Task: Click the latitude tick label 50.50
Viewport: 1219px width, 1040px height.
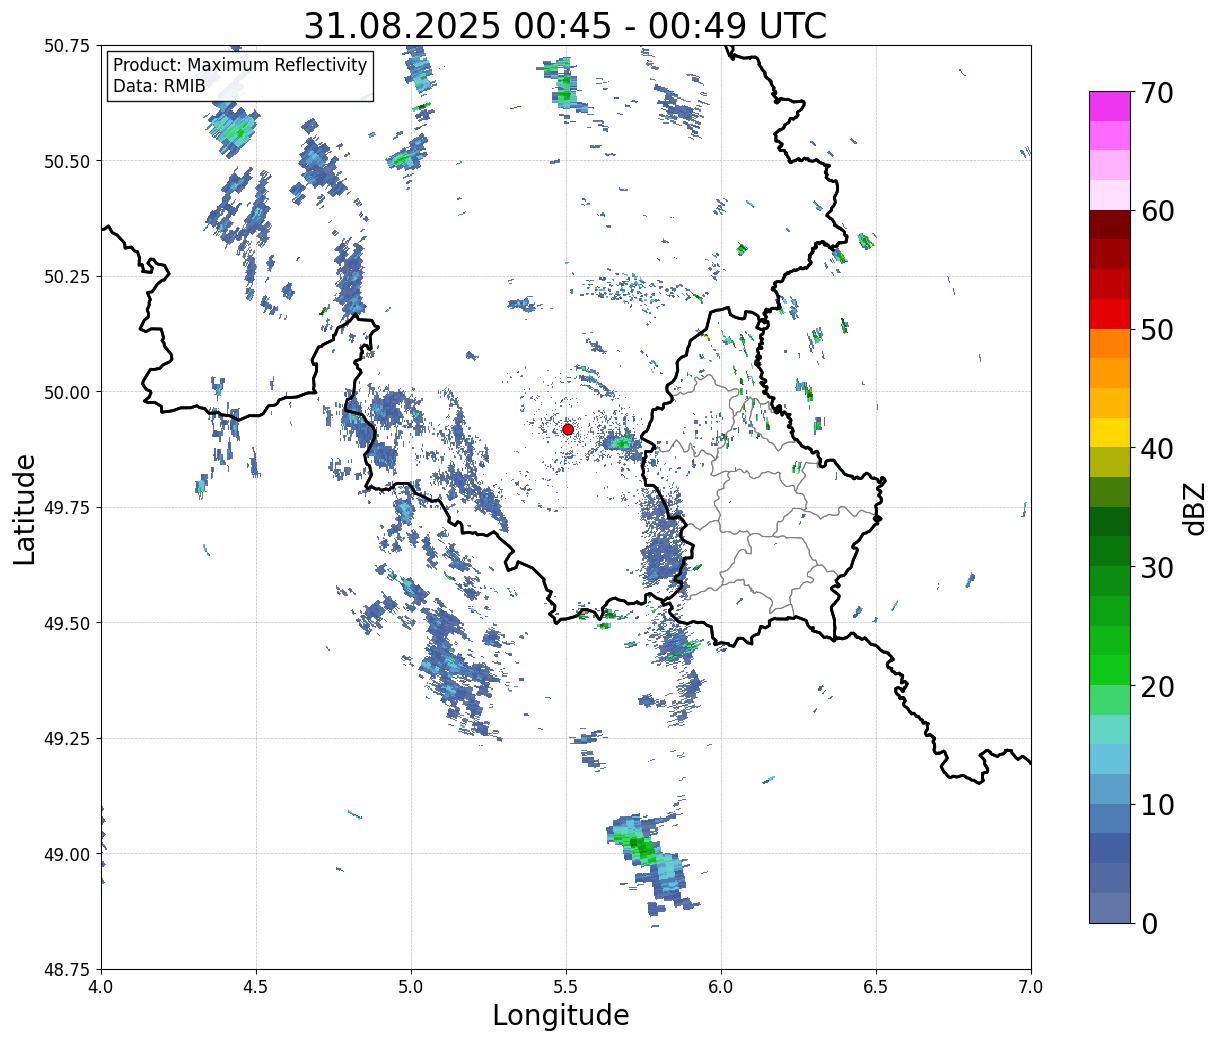Action: [x=67, y=161]
